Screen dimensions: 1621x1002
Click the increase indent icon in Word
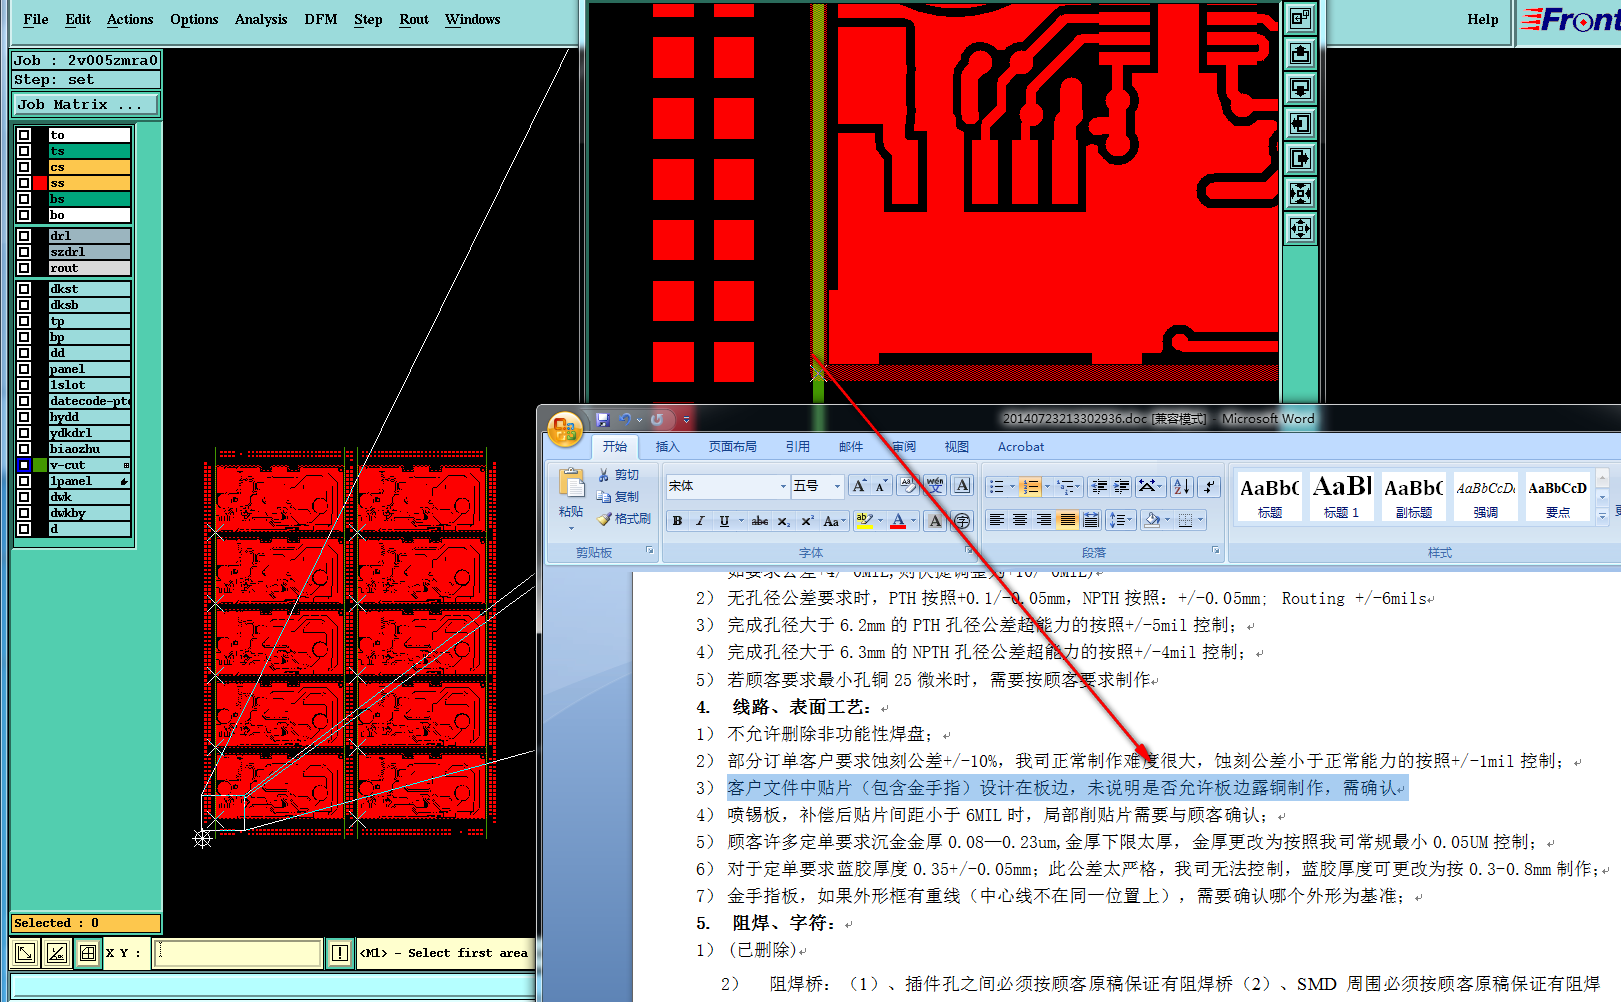[x=1122, y=486]
